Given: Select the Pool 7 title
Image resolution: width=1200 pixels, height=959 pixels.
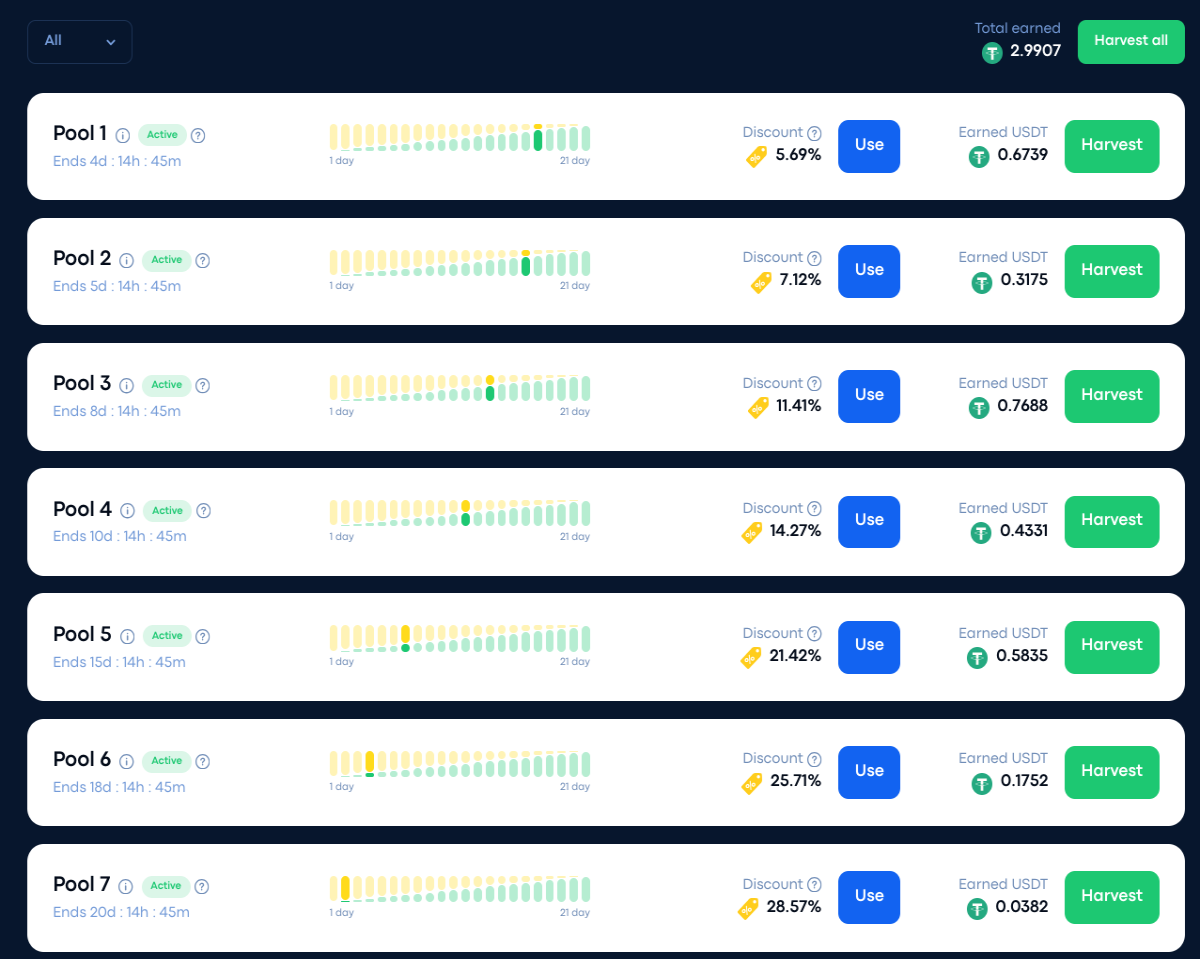Looking at the screenshot, I should pyautogui.click(x=82, y=884).
